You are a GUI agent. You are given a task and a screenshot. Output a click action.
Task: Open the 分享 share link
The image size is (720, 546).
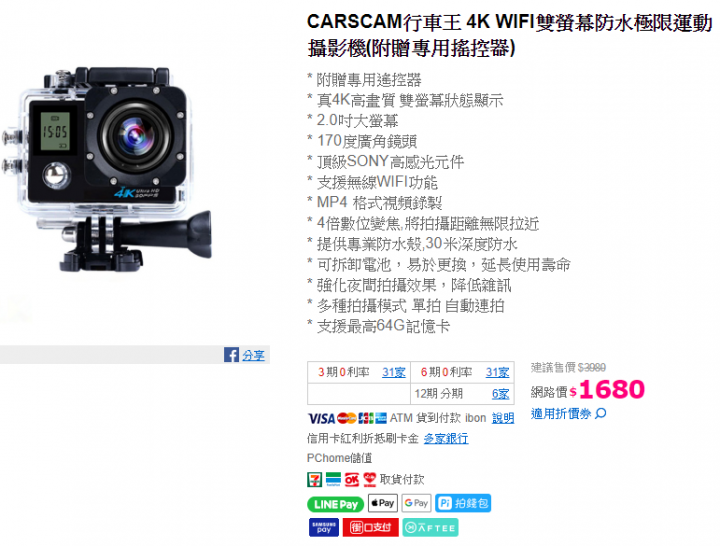click(x=253, y=355)
